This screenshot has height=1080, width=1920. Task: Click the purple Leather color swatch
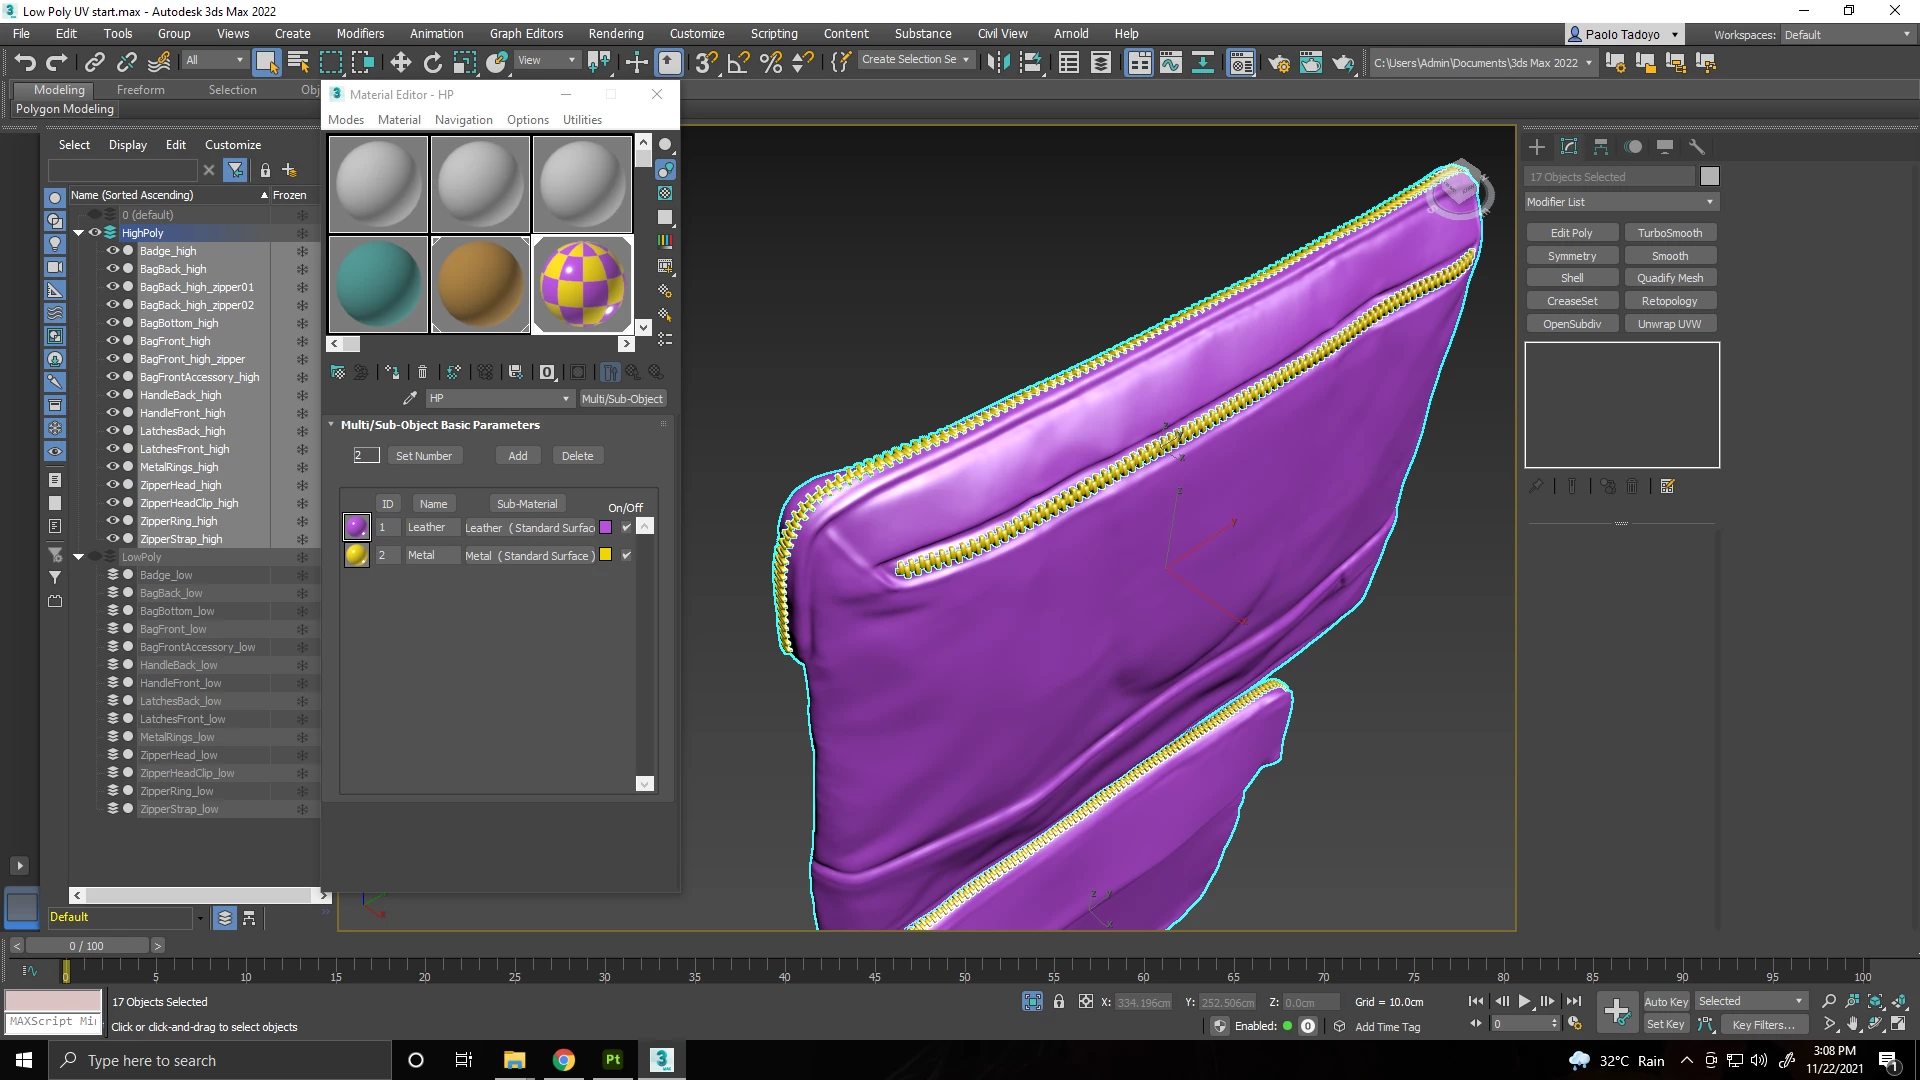point(605,528)
